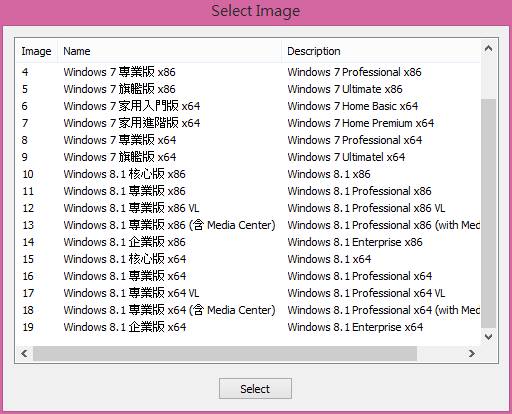The width and height of the screenshot is (512, 414).
Task: Click the horizontal scroll left arrow
Action: pos(24,353)
